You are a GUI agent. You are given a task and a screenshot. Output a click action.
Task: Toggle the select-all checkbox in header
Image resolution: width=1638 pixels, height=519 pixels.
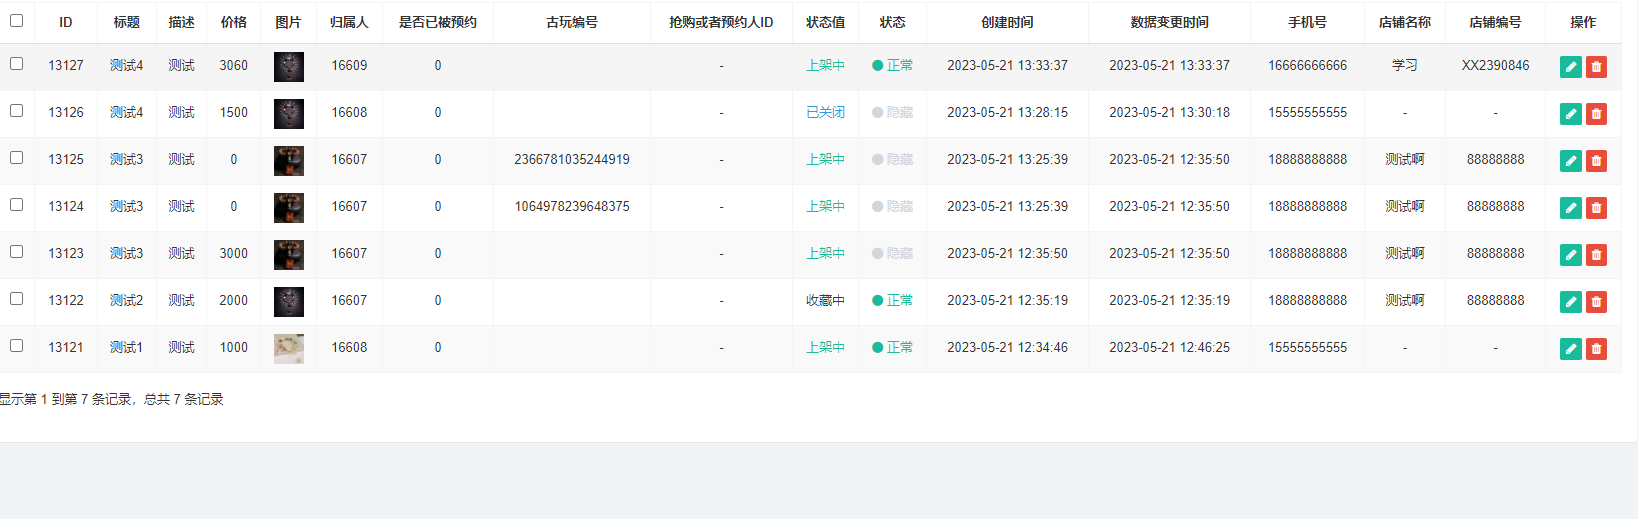pos(16,21)
